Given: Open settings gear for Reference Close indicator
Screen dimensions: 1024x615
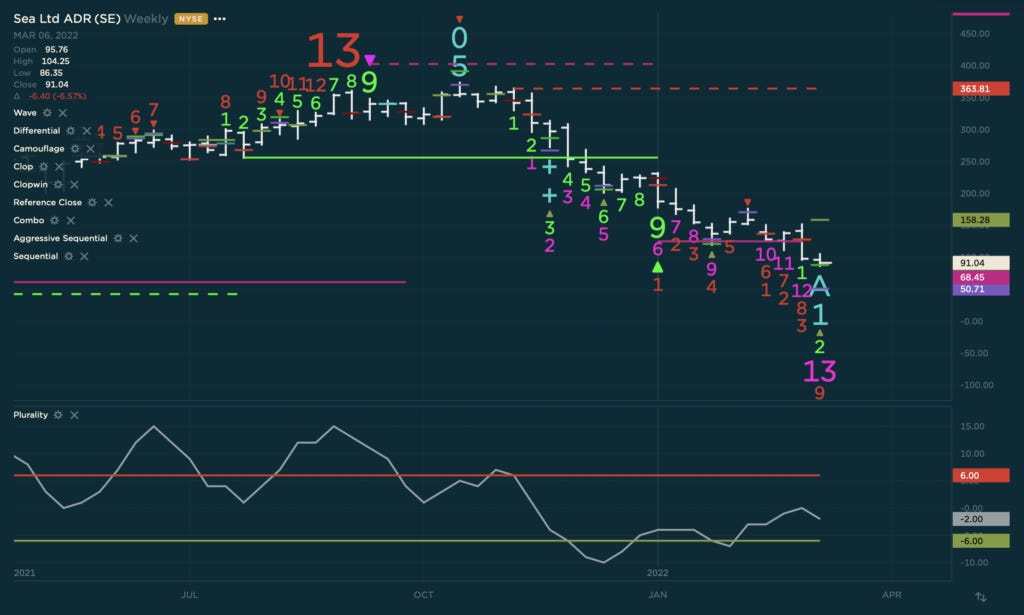Looking at the screenshot, I should [x=92, y=202].
